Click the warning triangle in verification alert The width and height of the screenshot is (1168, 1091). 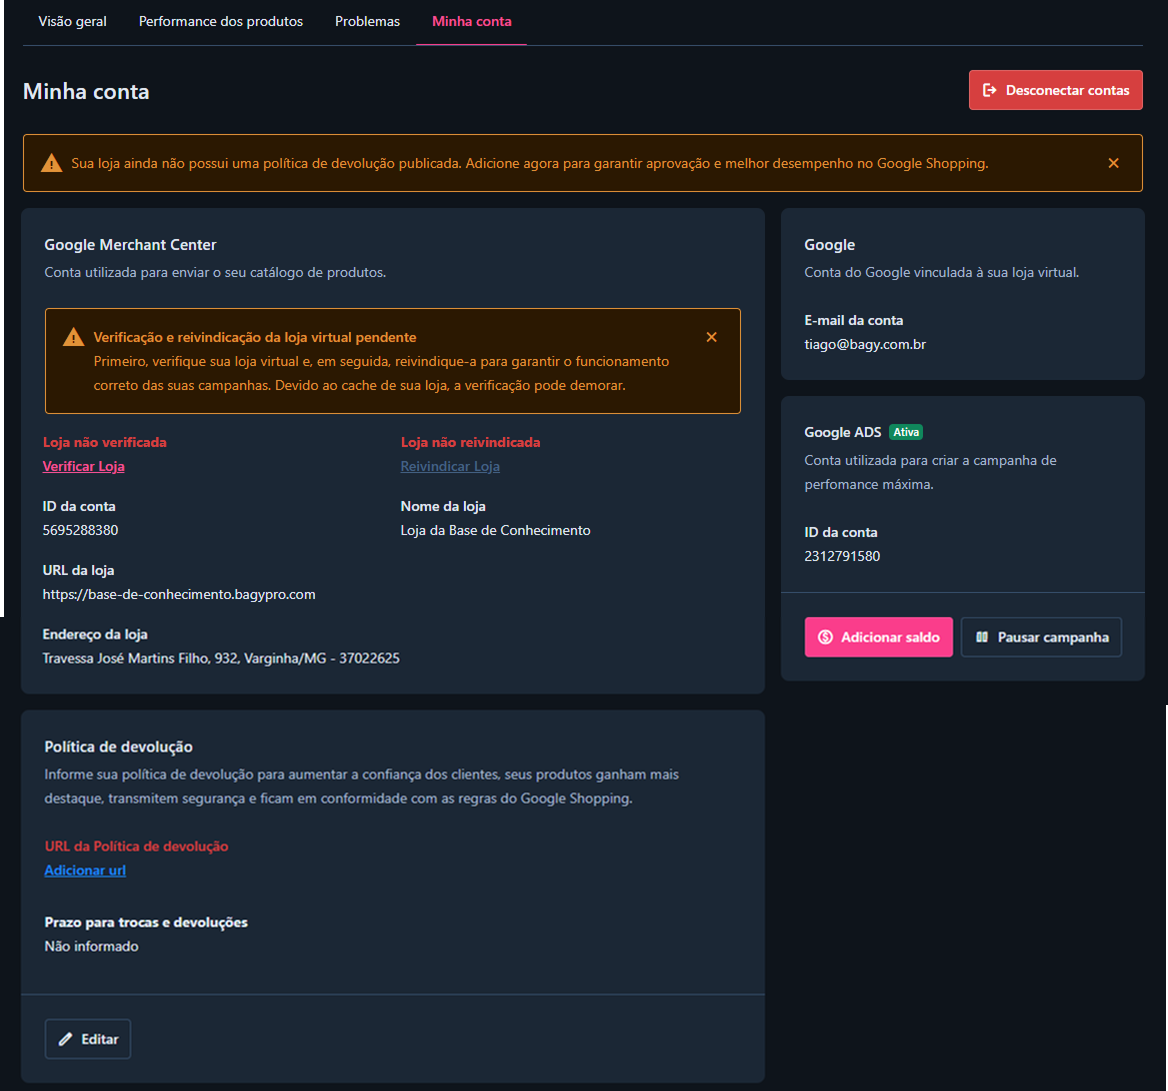[74, 337]
